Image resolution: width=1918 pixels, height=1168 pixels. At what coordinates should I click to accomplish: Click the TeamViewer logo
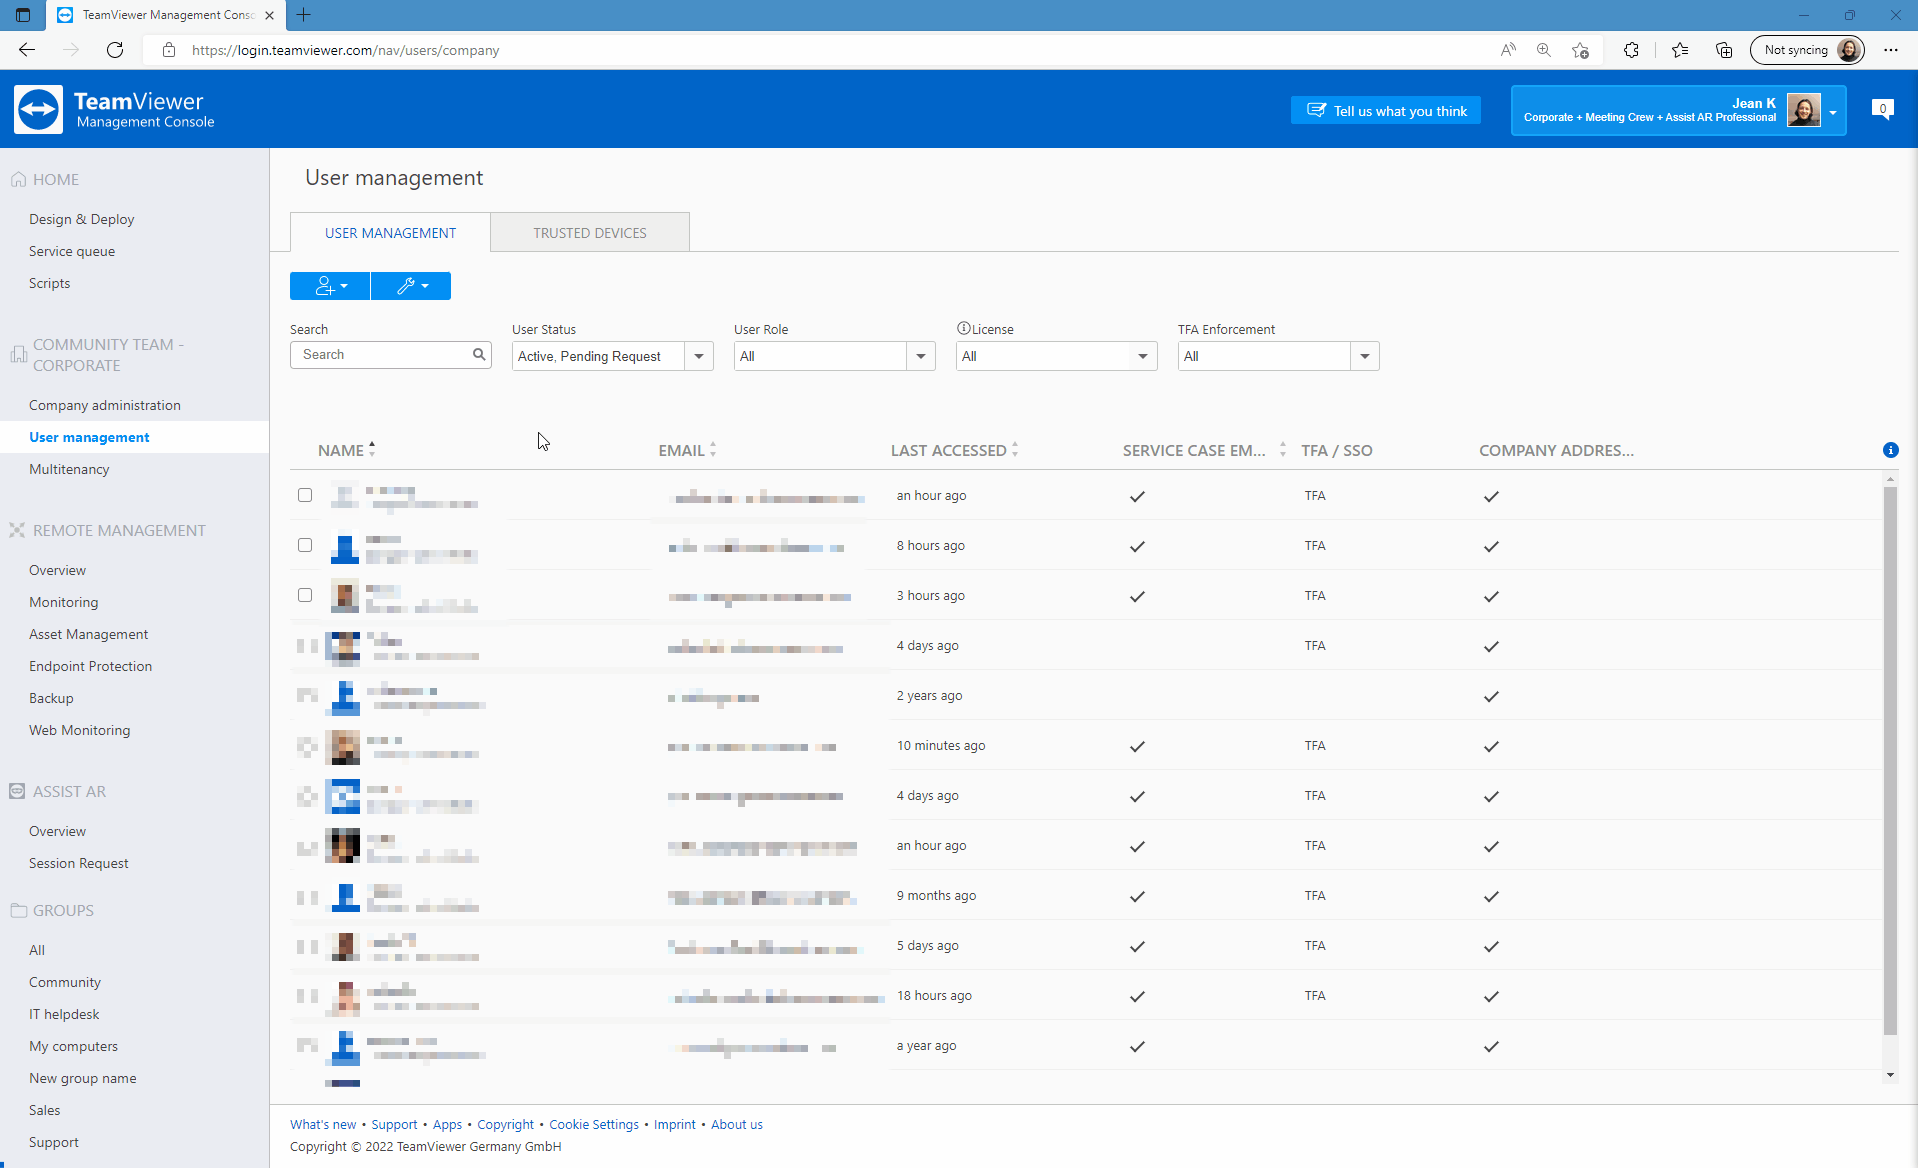pyautogui.click(x=38, y=109)
